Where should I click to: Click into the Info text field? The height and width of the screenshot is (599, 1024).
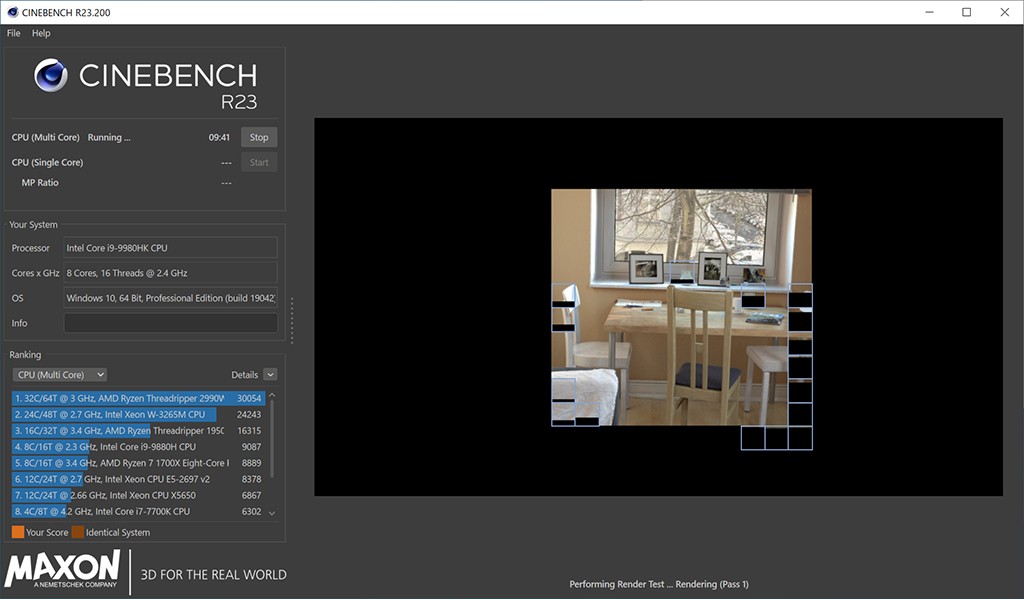tap(170, 323)
